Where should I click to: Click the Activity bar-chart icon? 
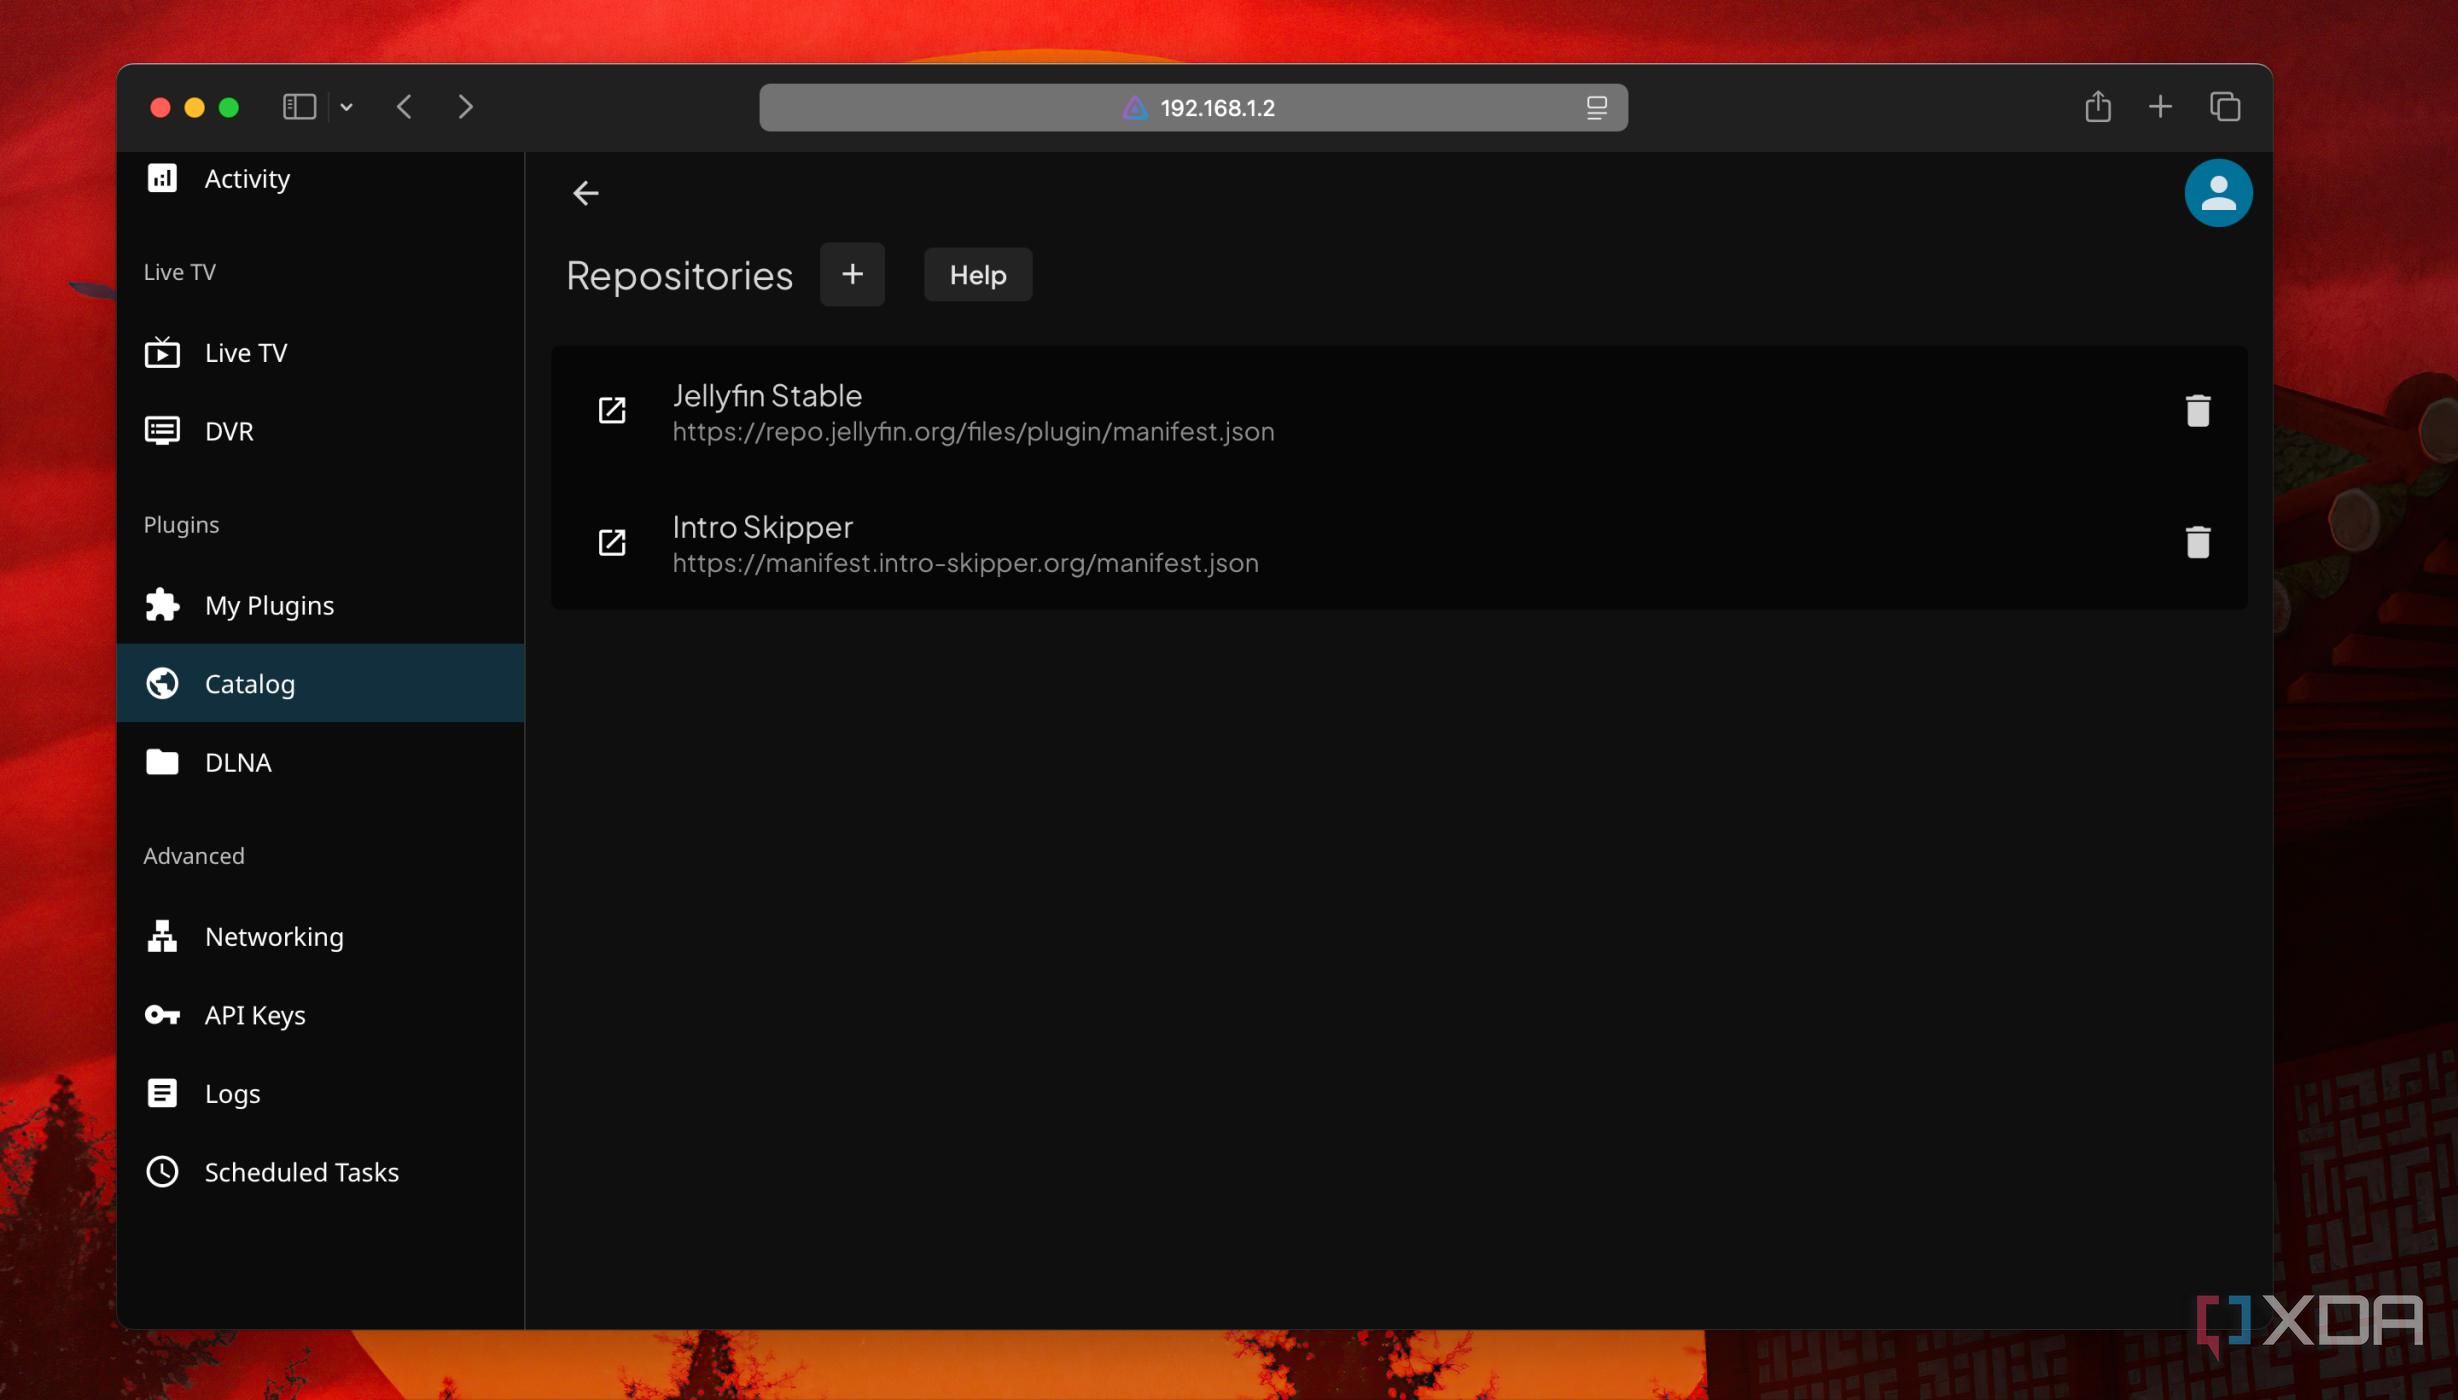click(x=162, y=178)
